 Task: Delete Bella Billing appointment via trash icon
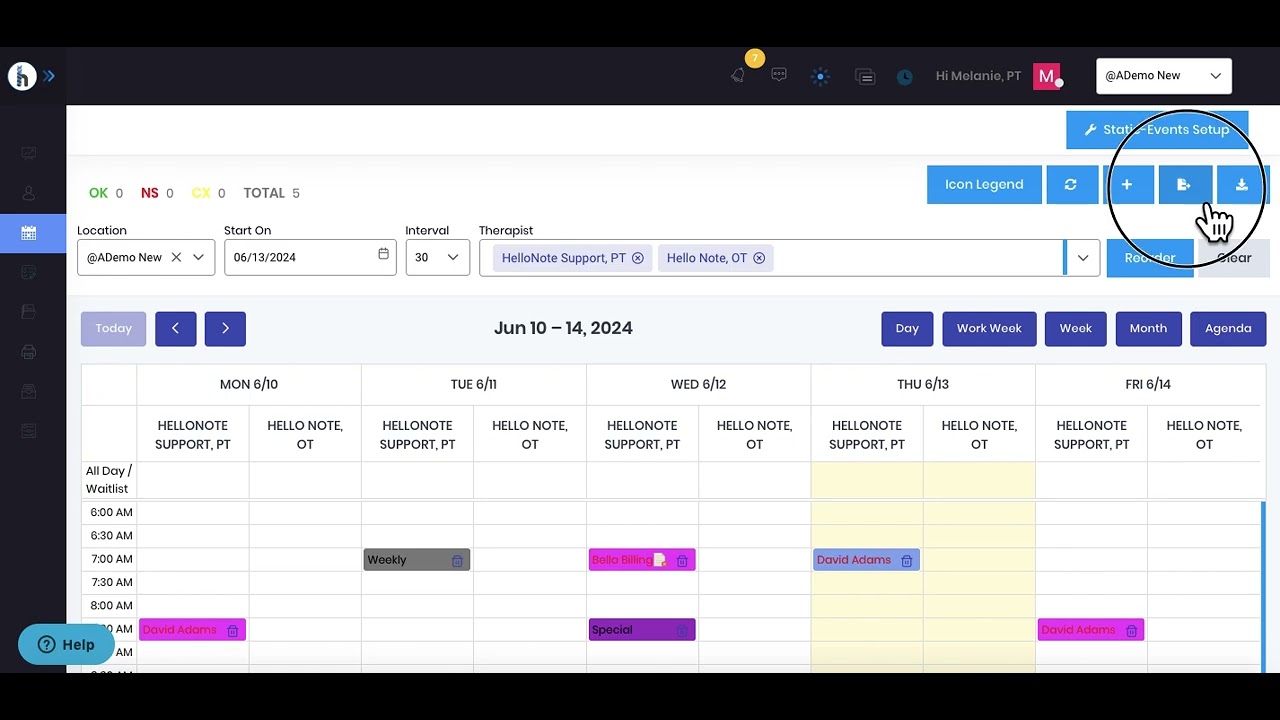pos(682,561)
